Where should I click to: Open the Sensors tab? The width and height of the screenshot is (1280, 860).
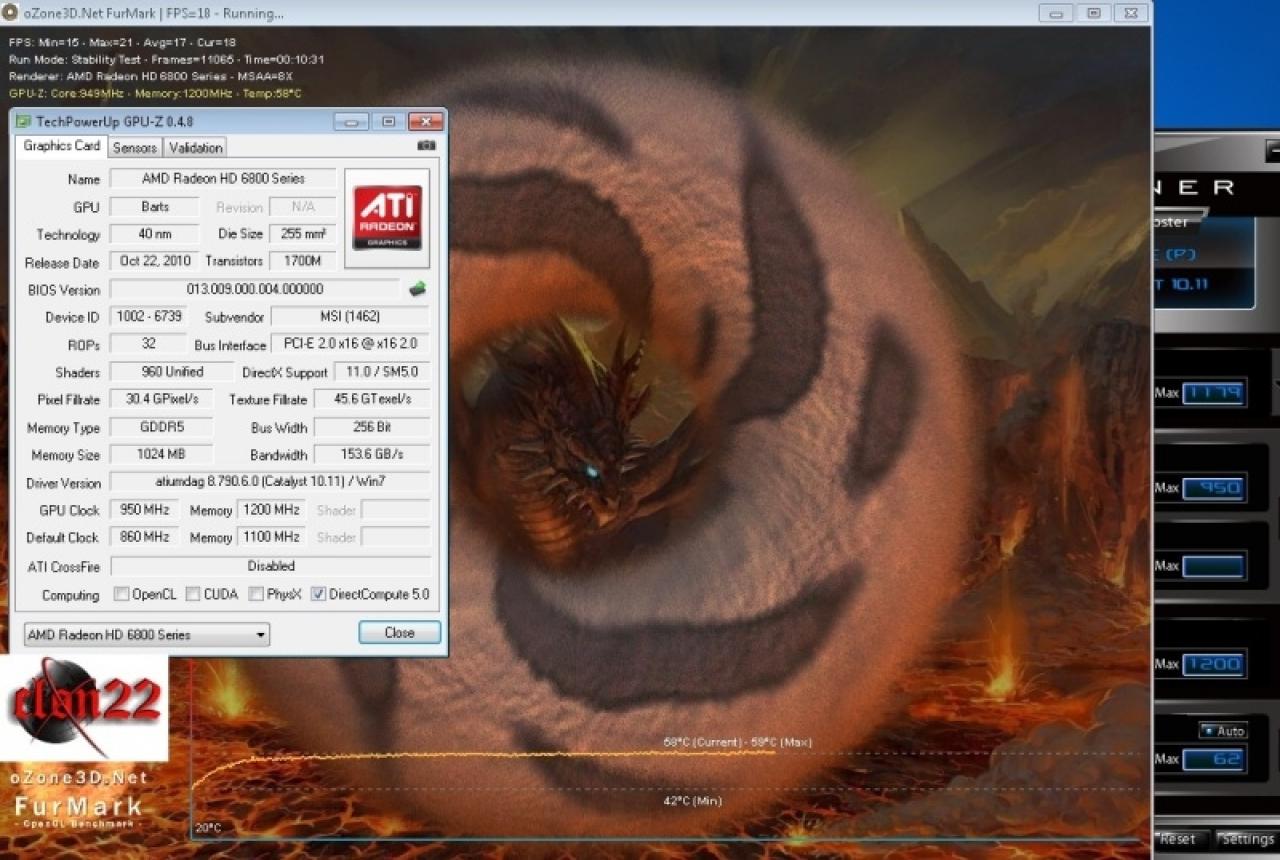click(134, 148)
